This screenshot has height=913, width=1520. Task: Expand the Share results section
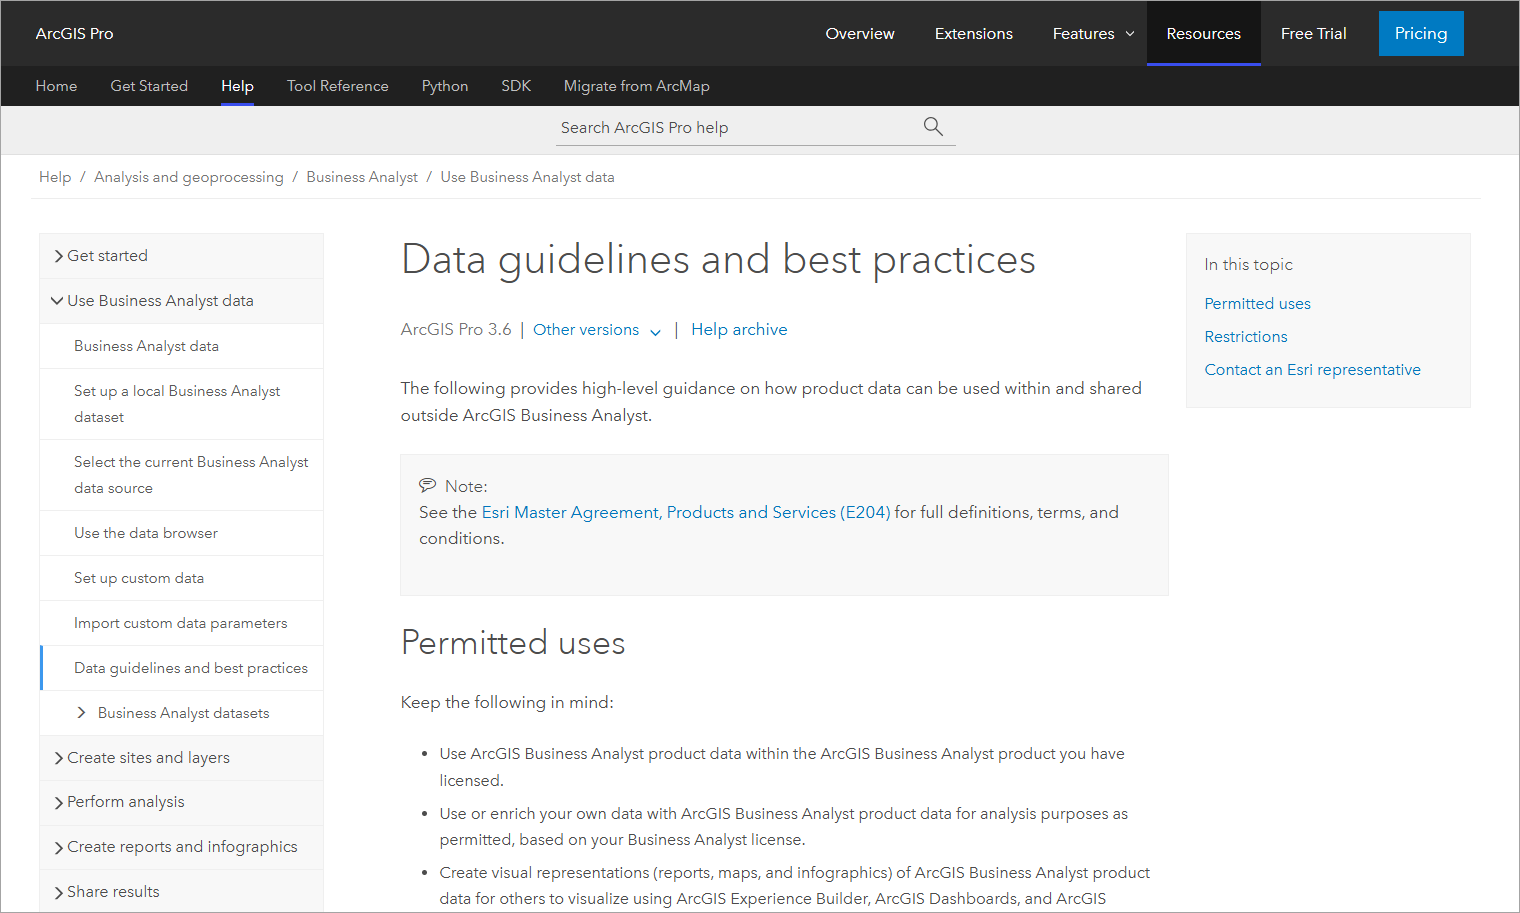click(x=59, y=893)
